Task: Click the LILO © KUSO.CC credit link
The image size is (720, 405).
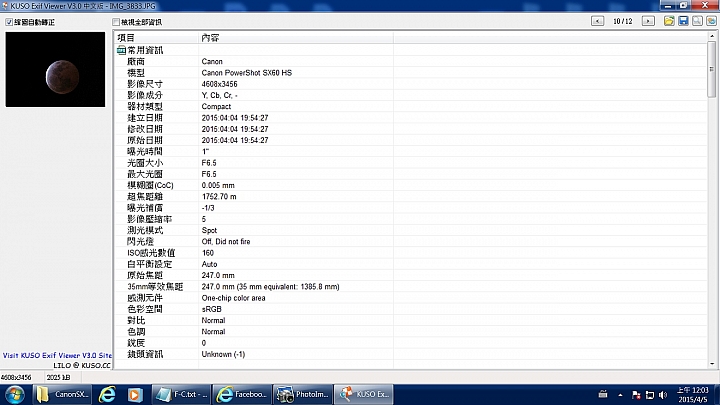Action: point(82,366)
